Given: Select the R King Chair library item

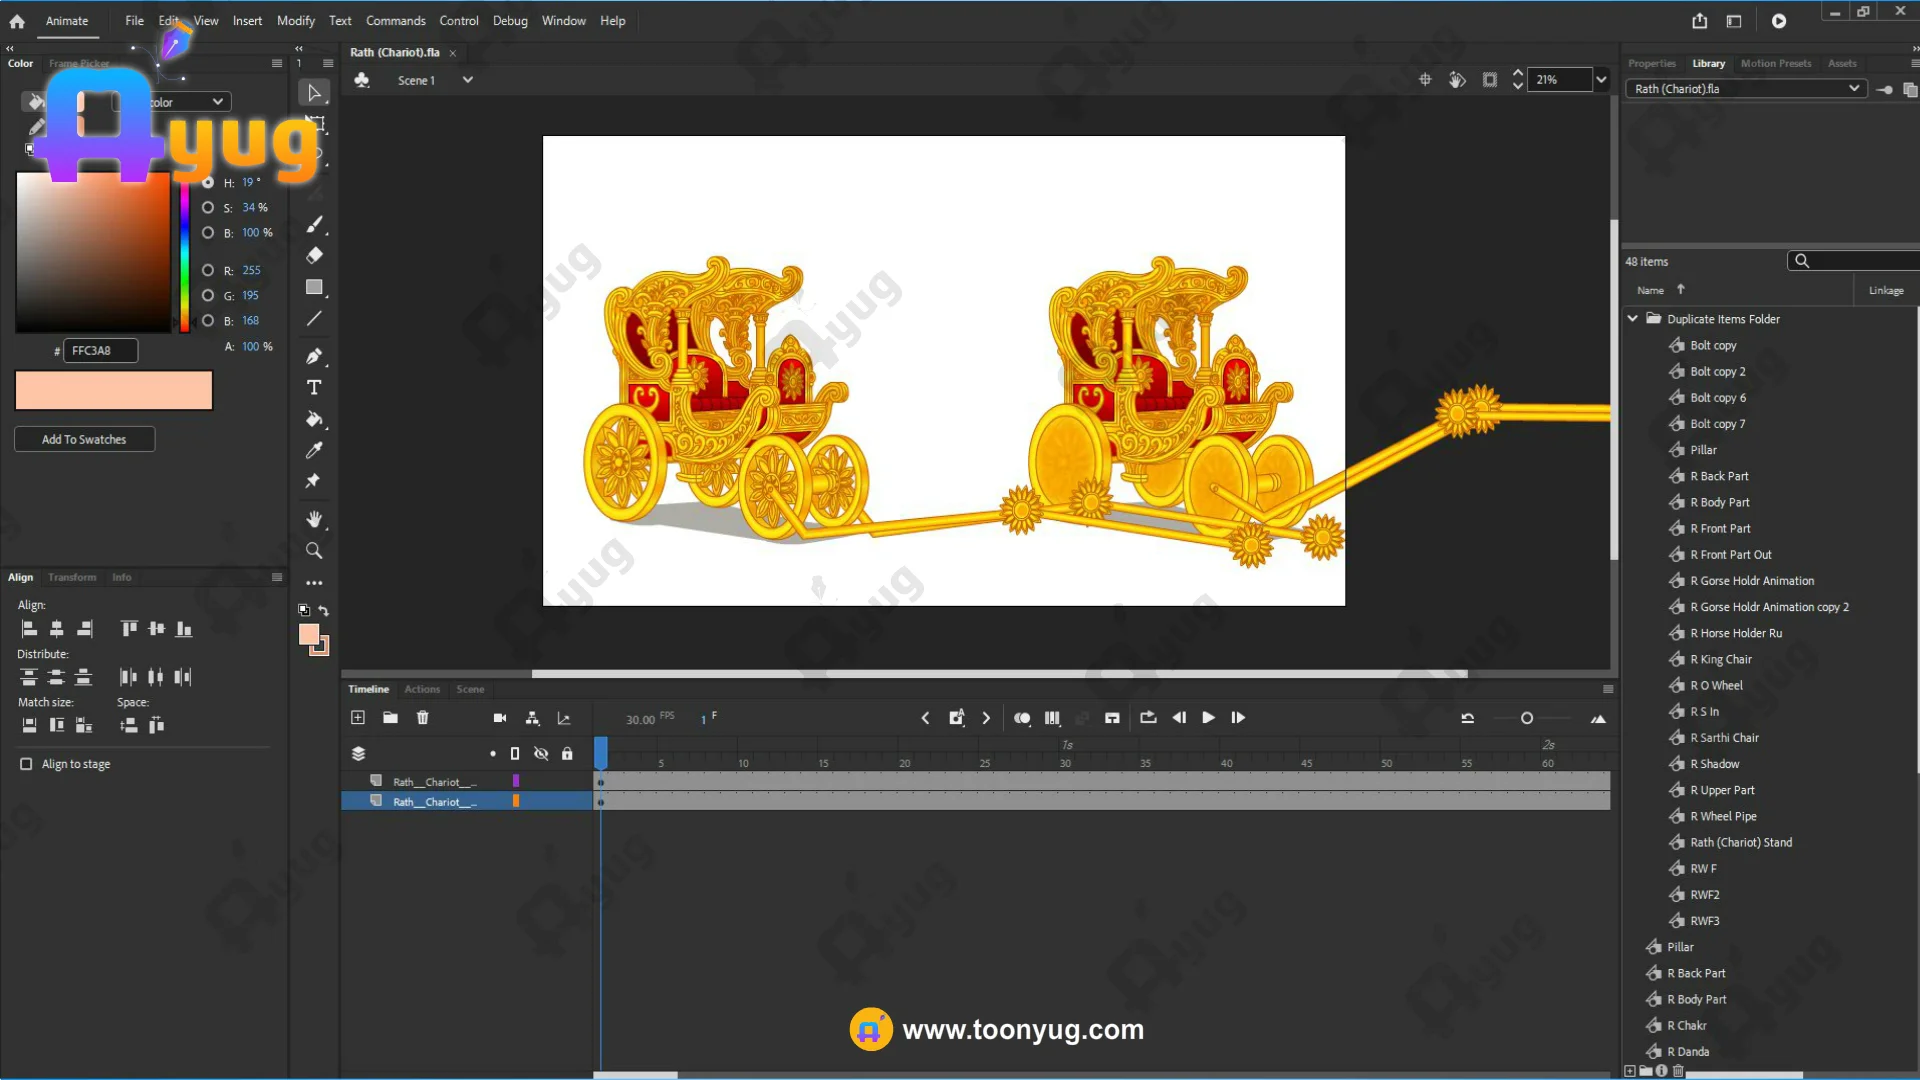Looking at the screenshot, I should (1720, 659).
